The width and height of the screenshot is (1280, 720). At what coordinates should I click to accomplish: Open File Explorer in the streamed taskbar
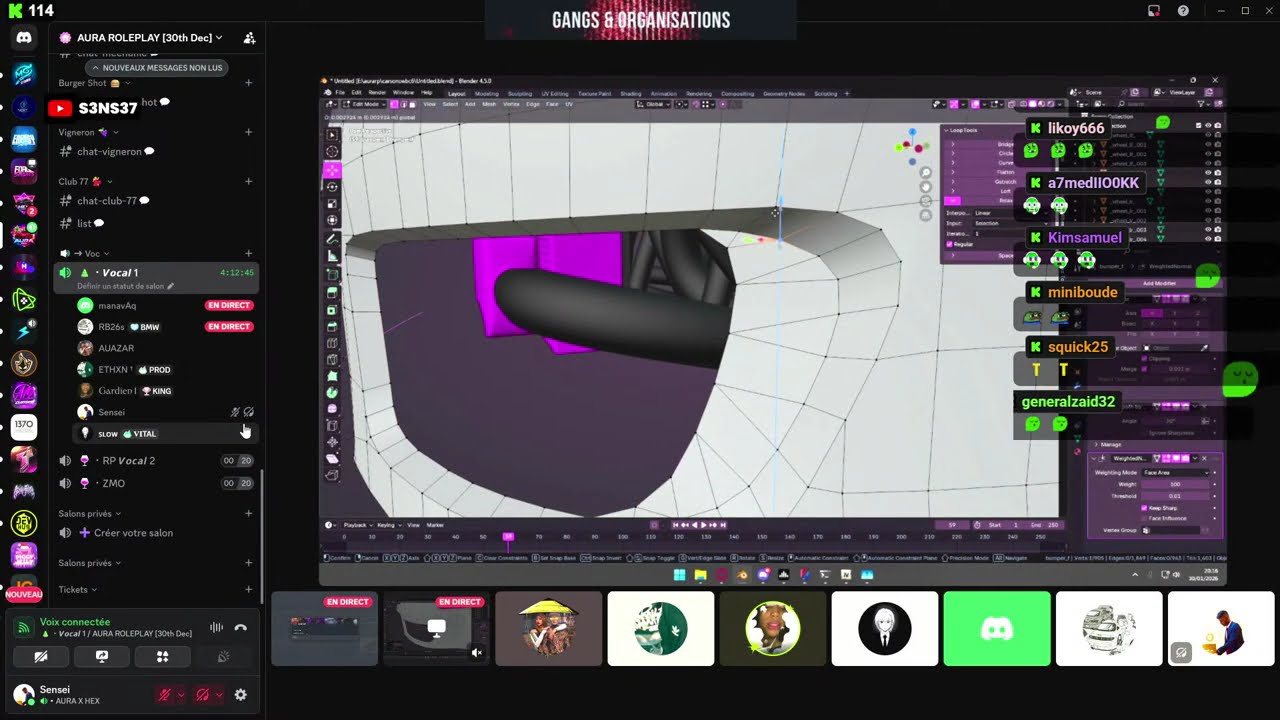click(700, 575)
